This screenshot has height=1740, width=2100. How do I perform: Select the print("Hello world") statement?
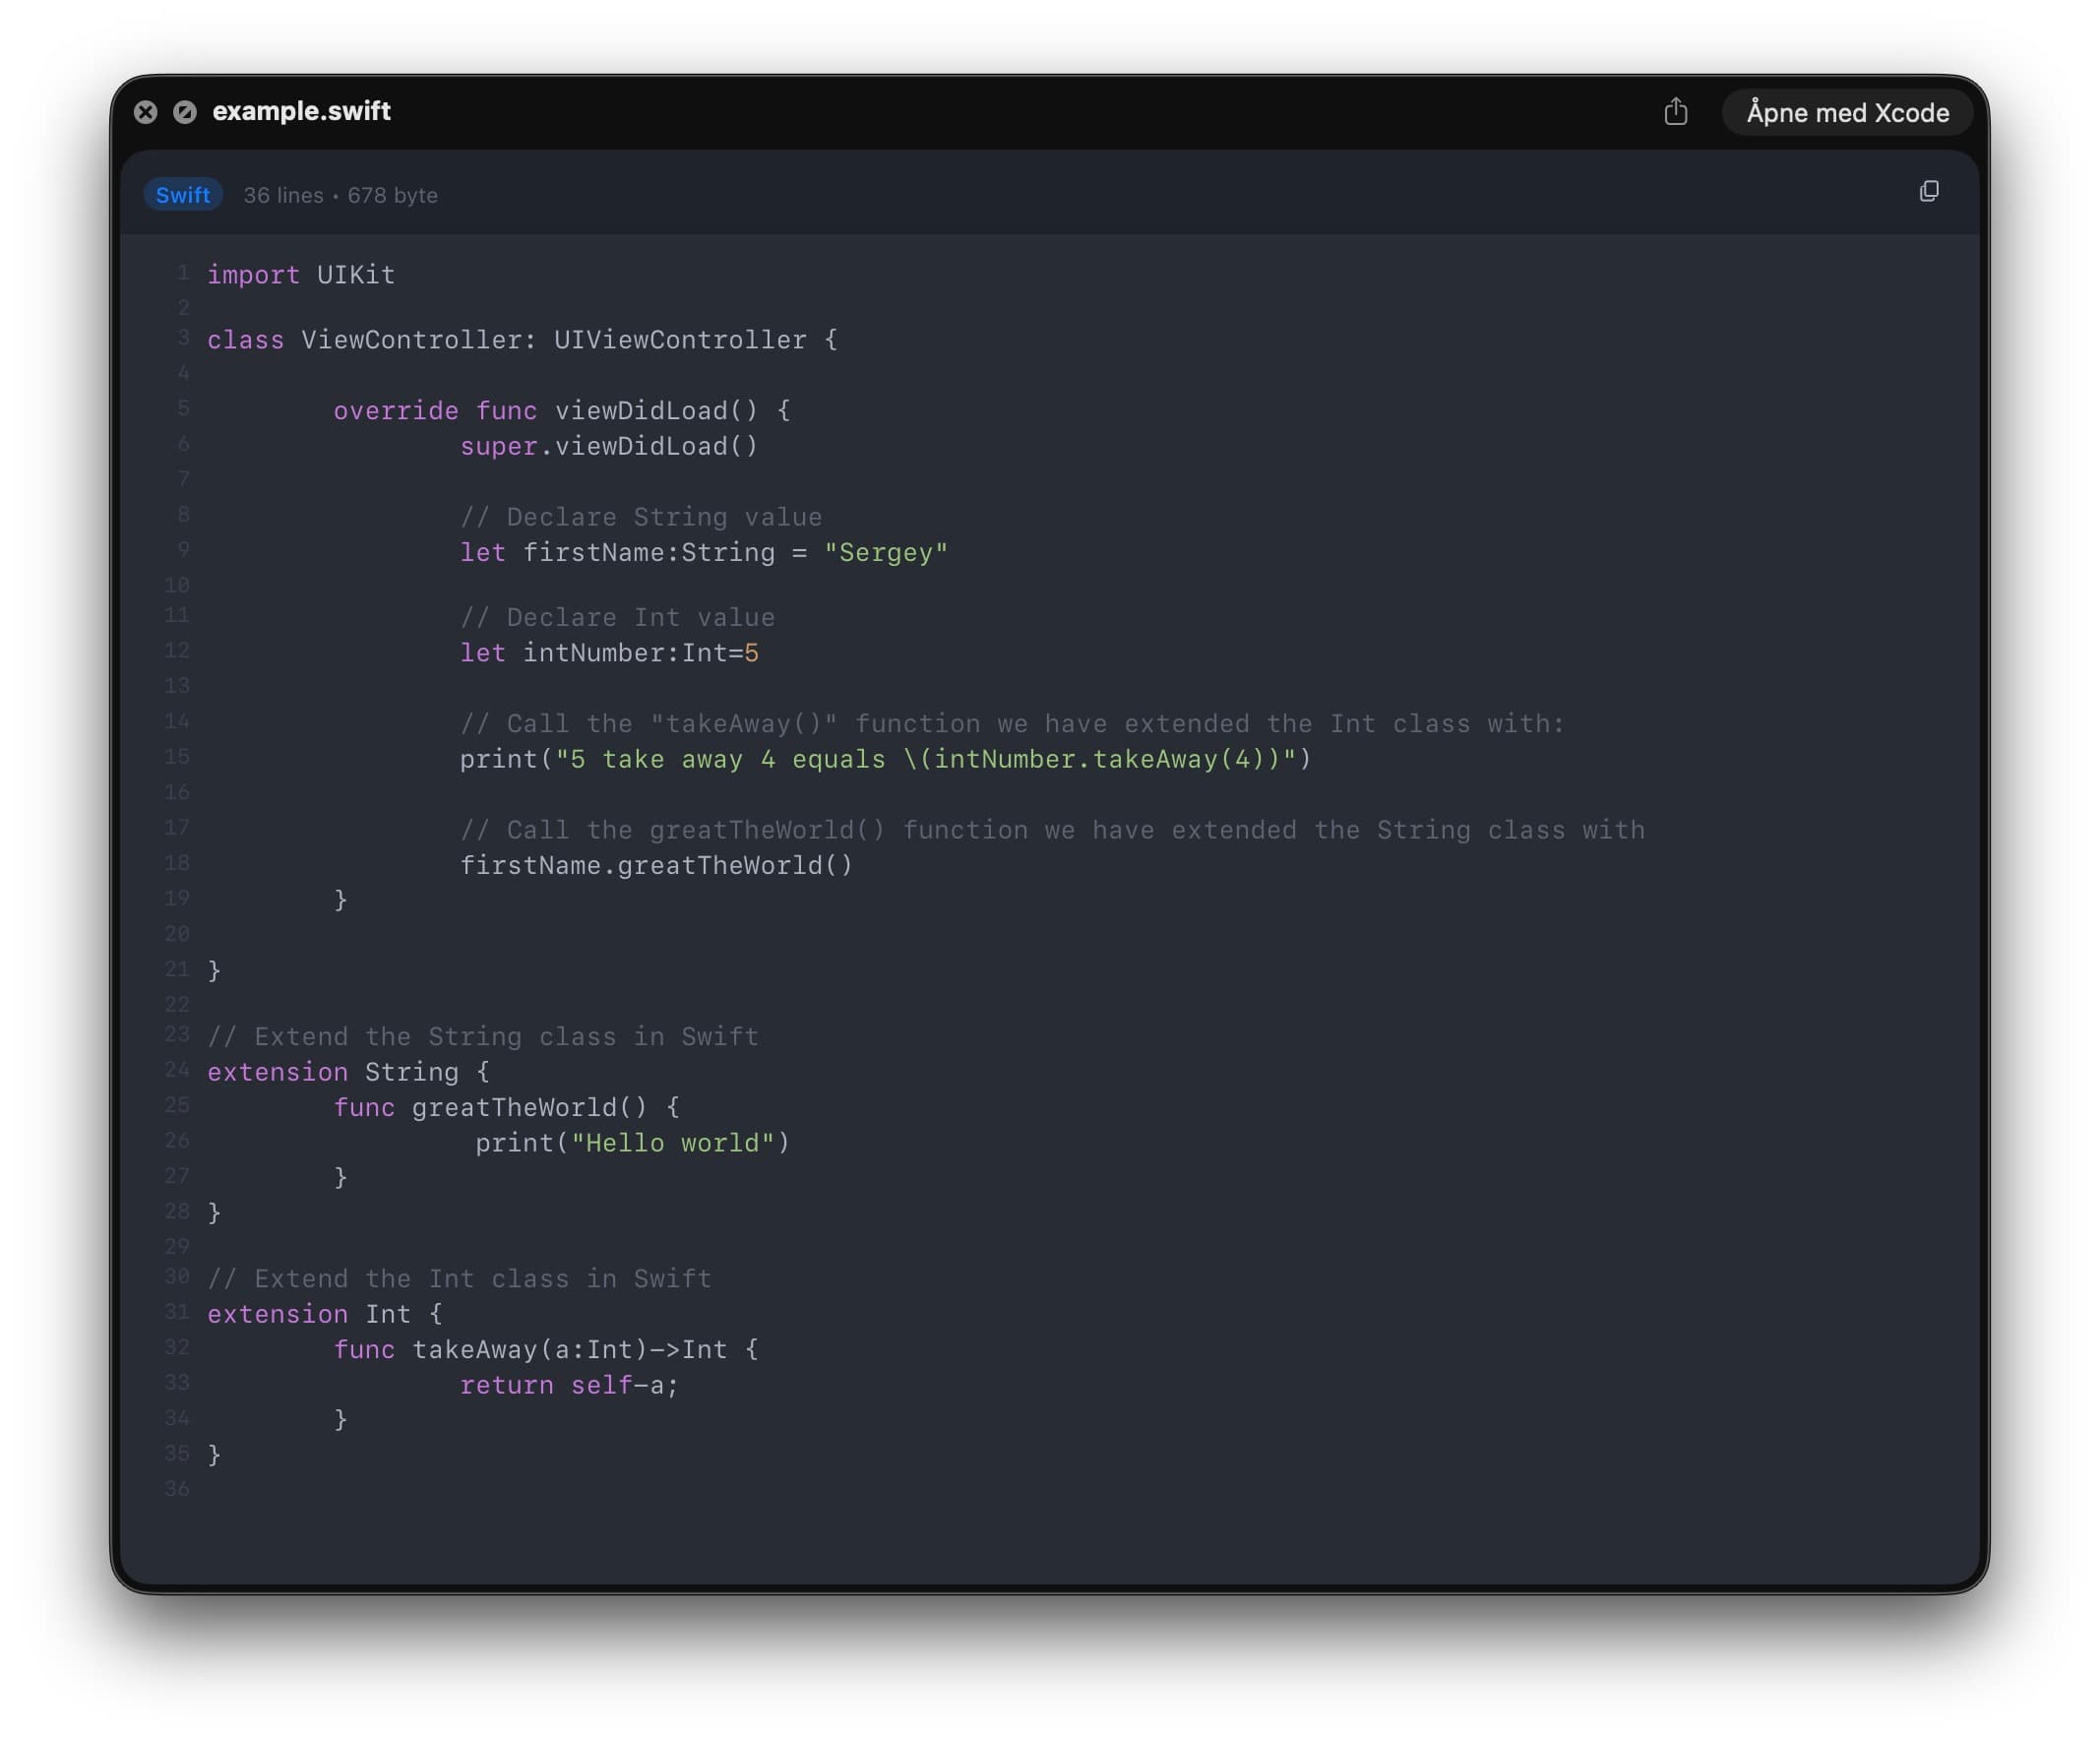coord(633,1142)
